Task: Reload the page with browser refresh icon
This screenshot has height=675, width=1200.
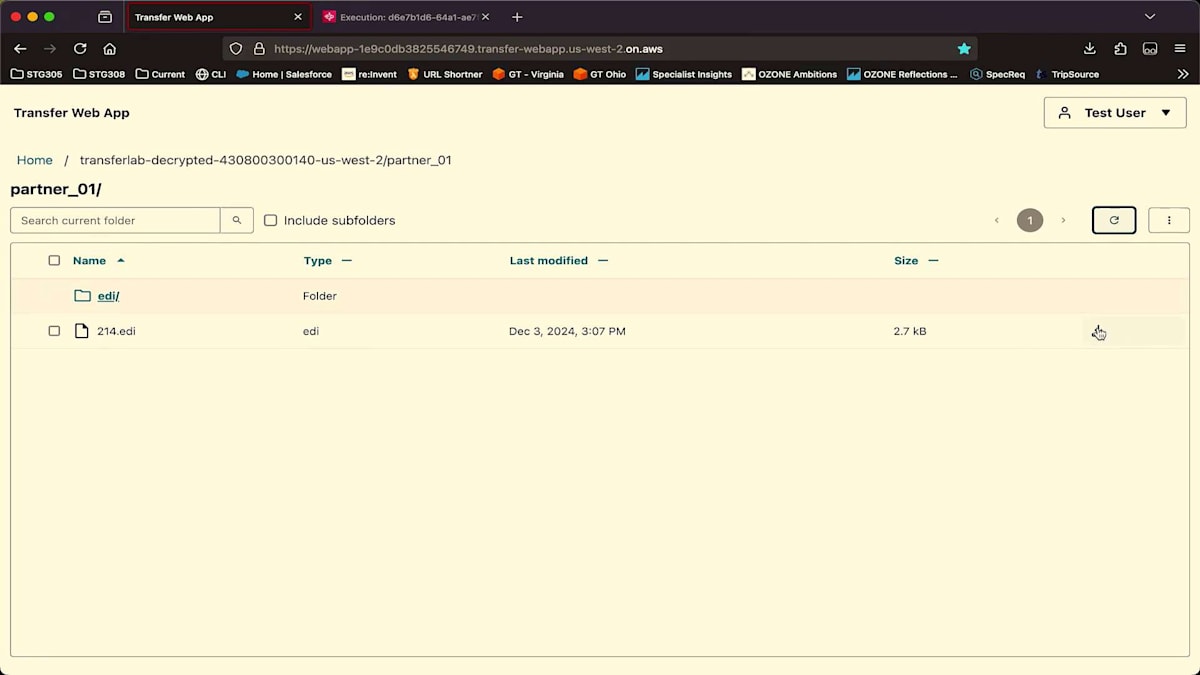Action: pyautogui.click(x=80, y=48)
